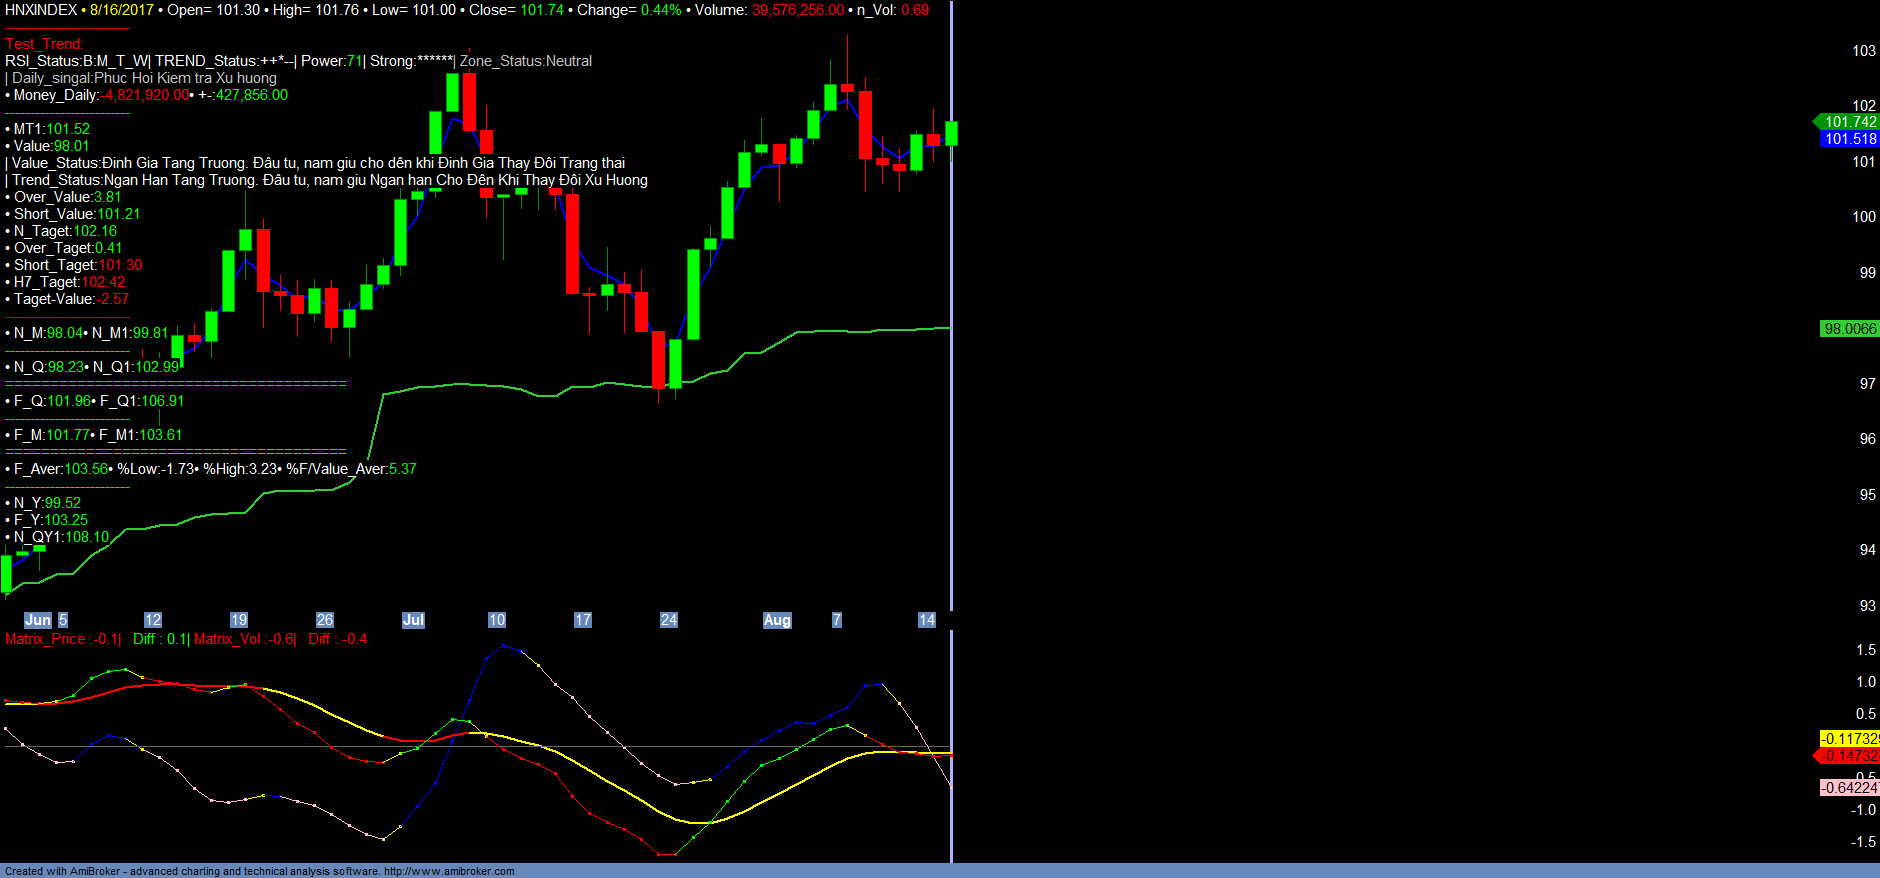Click the Matrix_Vol indicator label

[244, 639]
